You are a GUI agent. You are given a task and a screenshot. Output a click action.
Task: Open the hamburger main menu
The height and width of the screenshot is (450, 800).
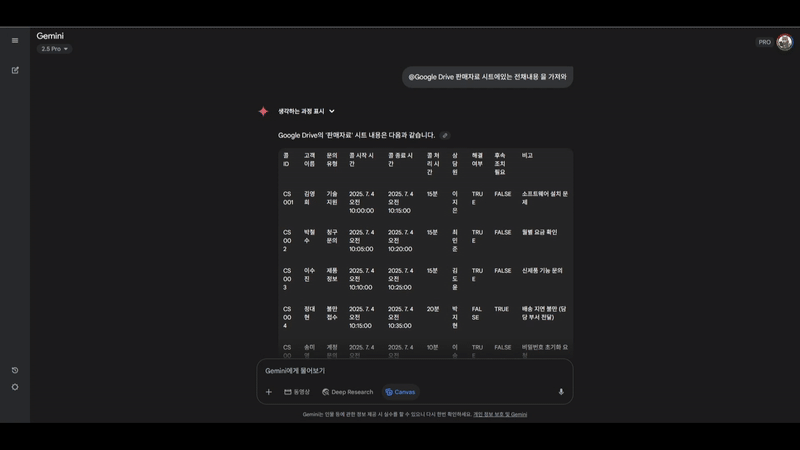[x=15, y=41]
